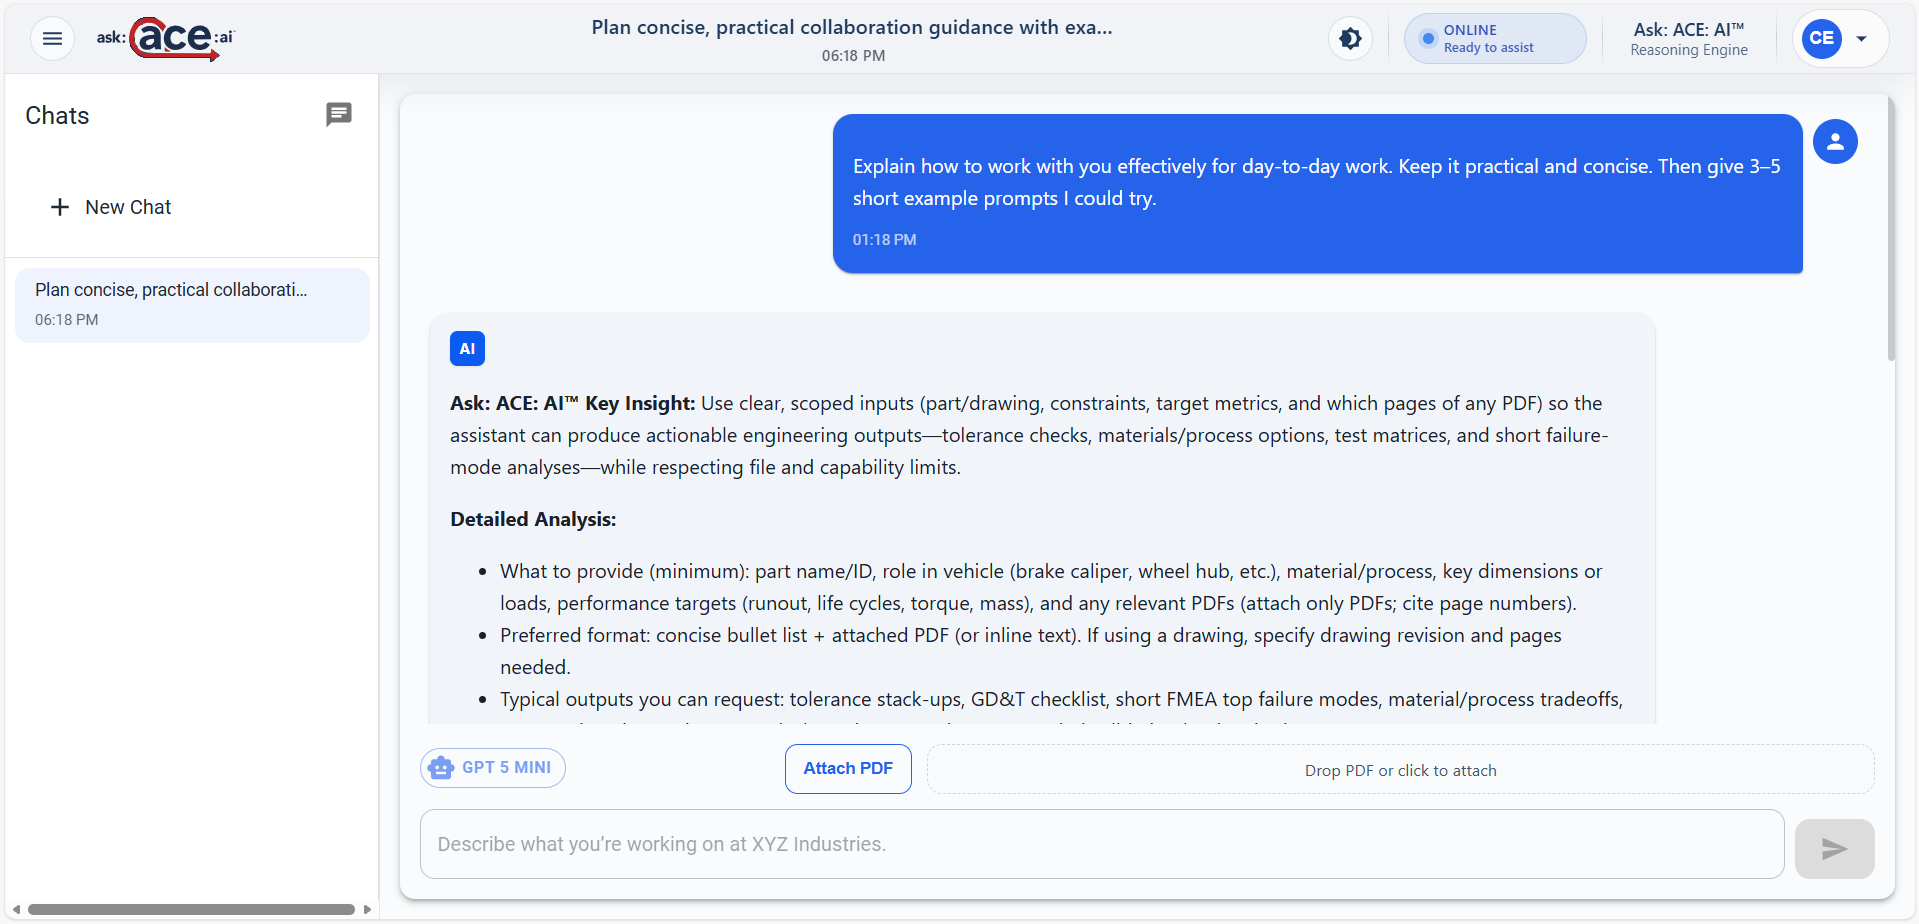Open the GPT 5 MINI model selector

pyautogui.click(x=492, y=767)
